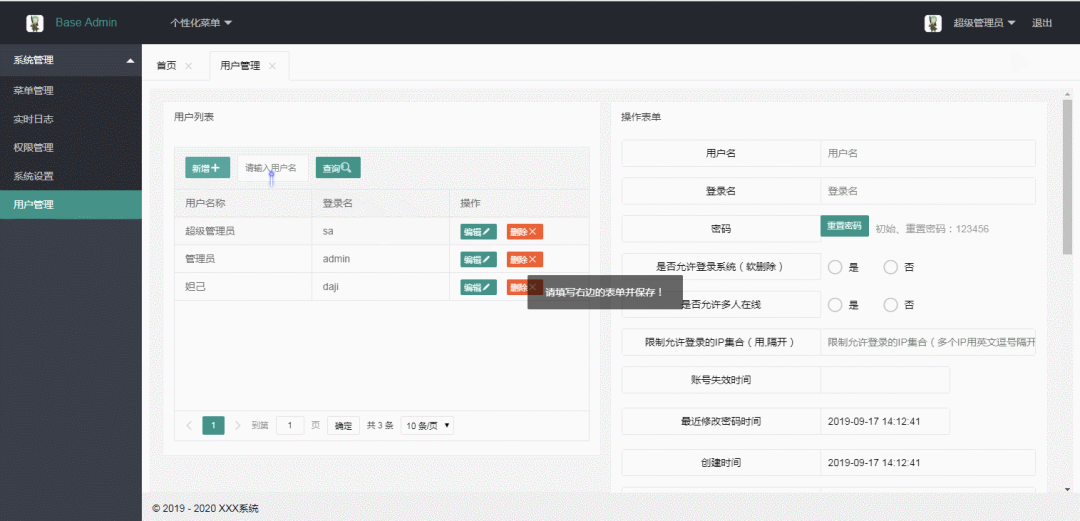This screenshot has height=521, width=1080.
Task: Delete the 管理员 admin row
Action: (x=525, y=260)
